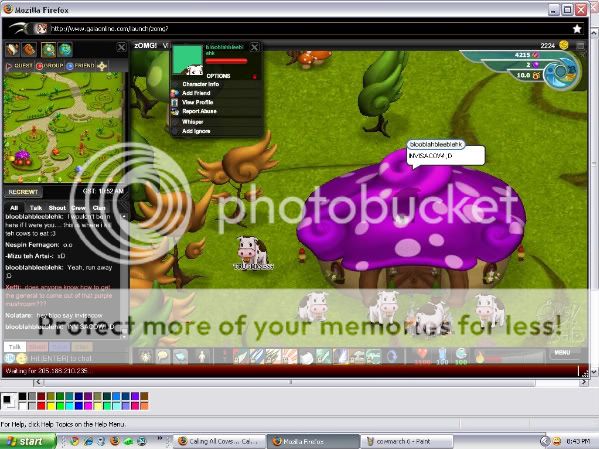Click the RECREW! button
This screenshot has width=599, height=449.
(23, 192)
